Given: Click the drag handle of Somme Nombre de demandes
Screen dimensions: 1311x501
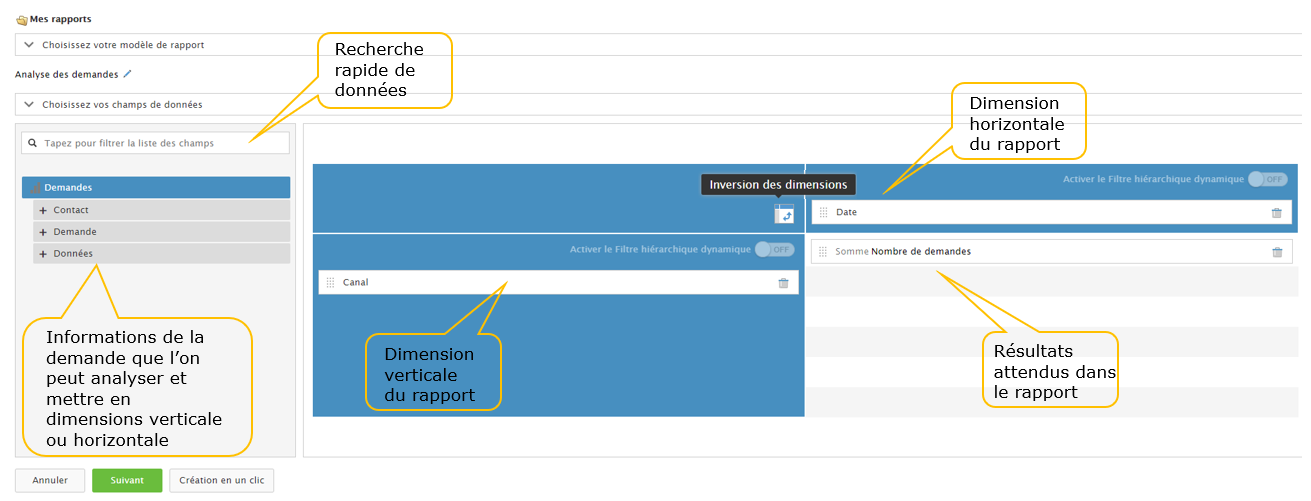Looking at the screenshot, I should click(x=824, y=252).
